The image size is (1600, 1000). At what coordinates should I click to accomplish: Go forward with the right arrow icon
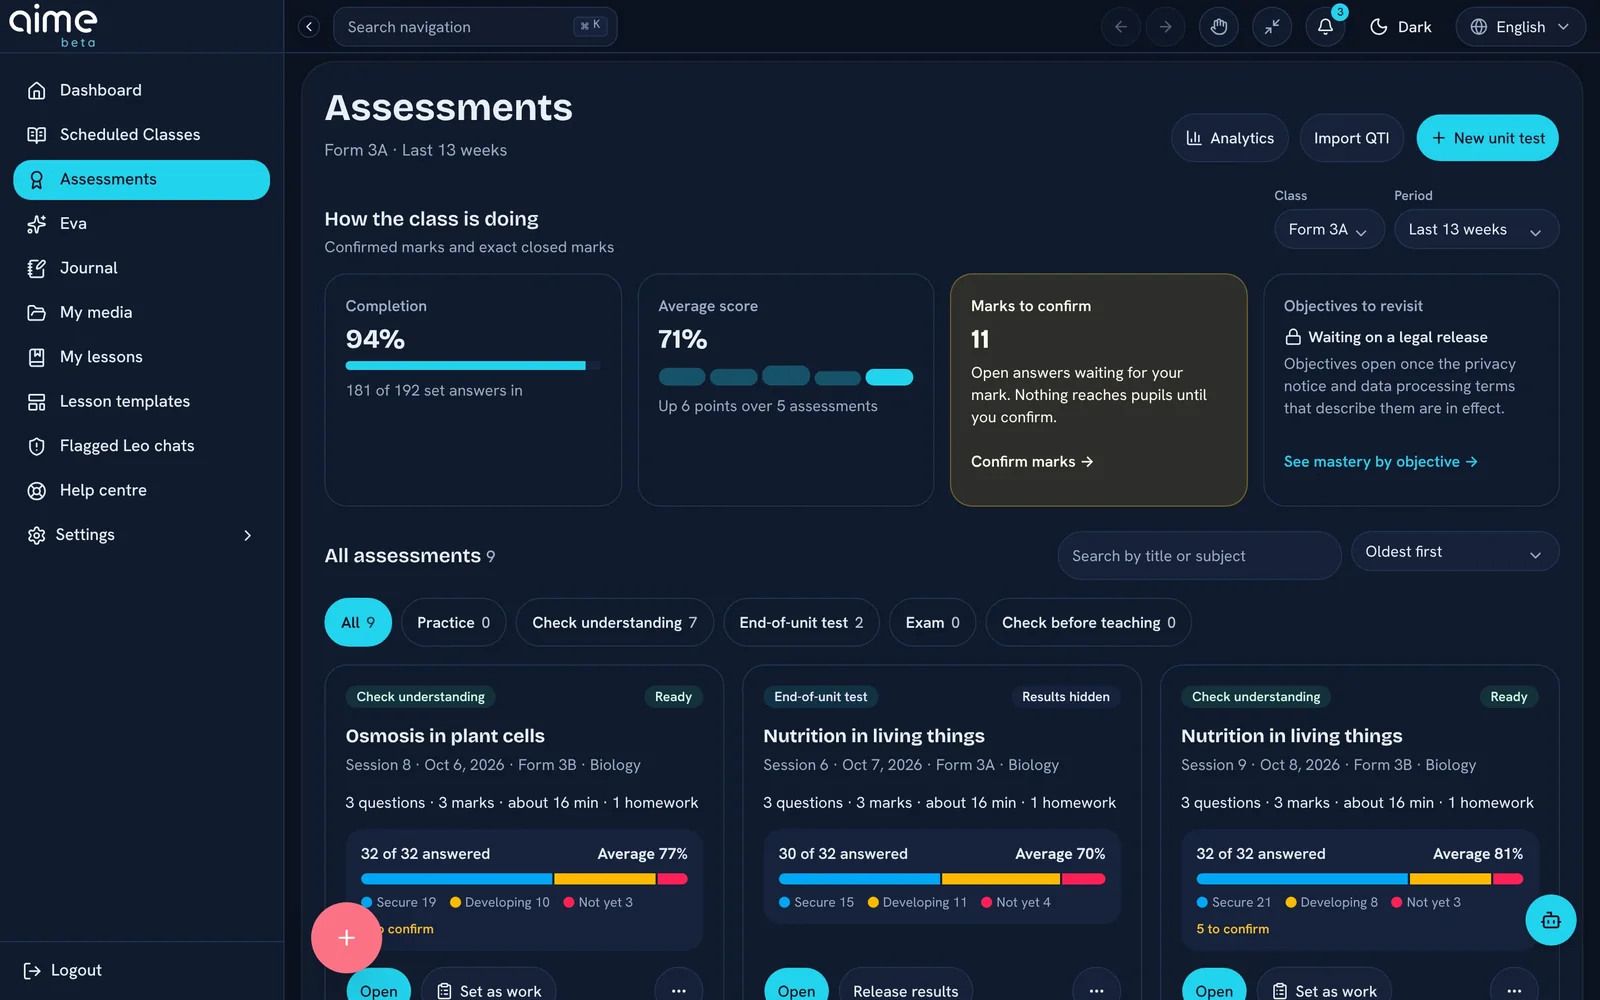click(x=1165, y=27)
